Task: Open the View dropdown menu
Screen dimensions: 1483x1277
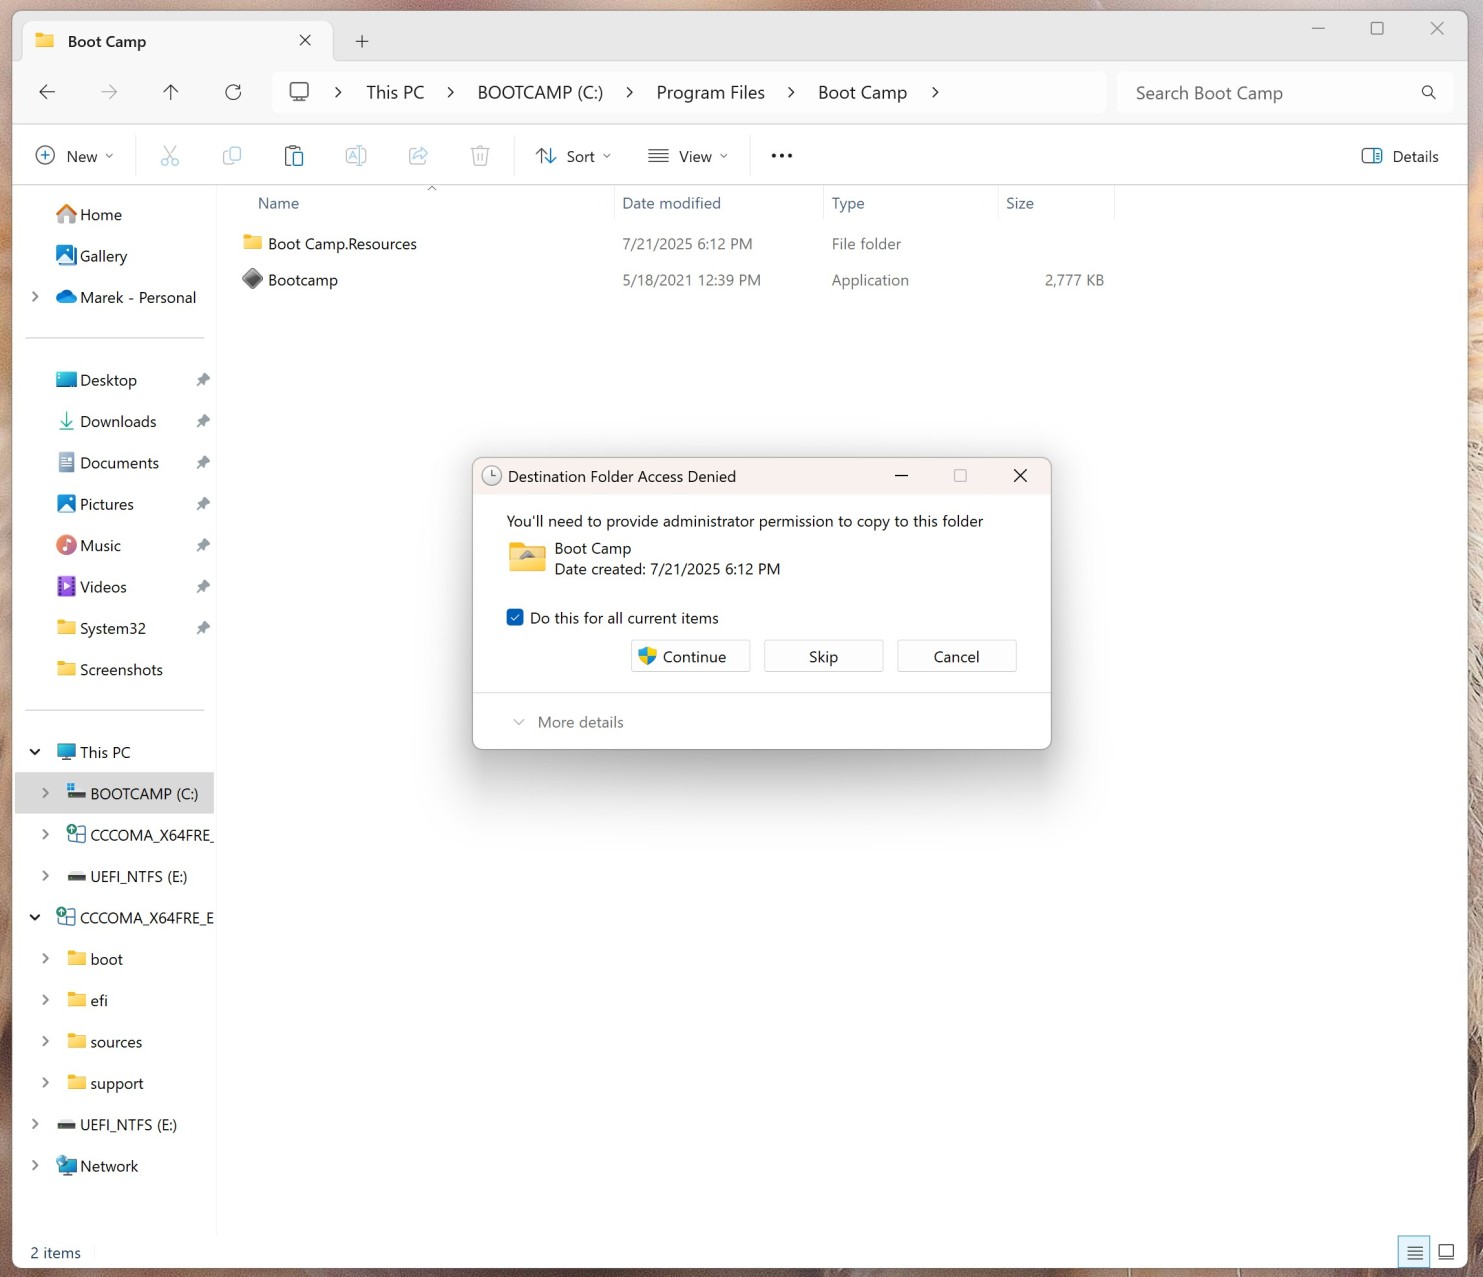Action: tap(688, 156)
